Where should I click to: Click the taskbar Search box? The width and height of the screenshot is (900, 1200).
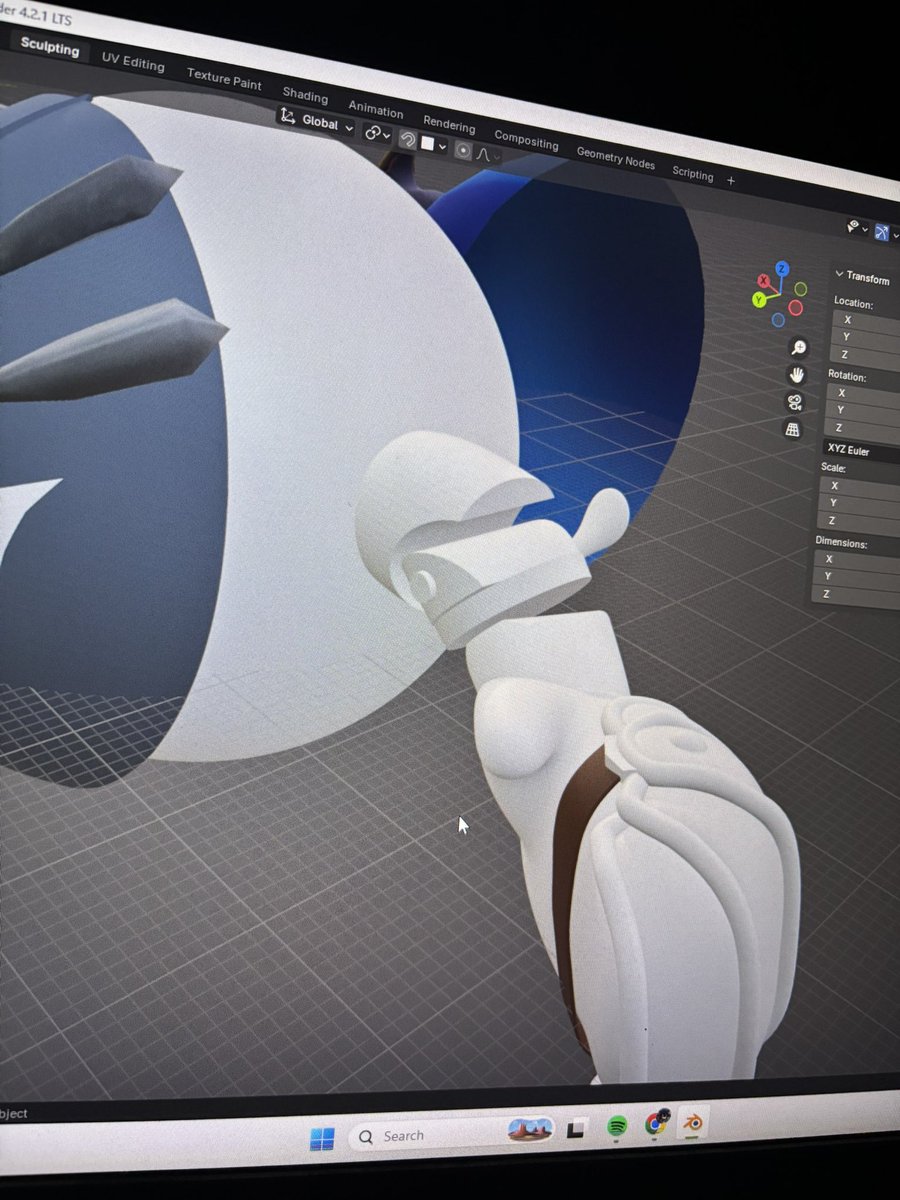[450, 1134]
